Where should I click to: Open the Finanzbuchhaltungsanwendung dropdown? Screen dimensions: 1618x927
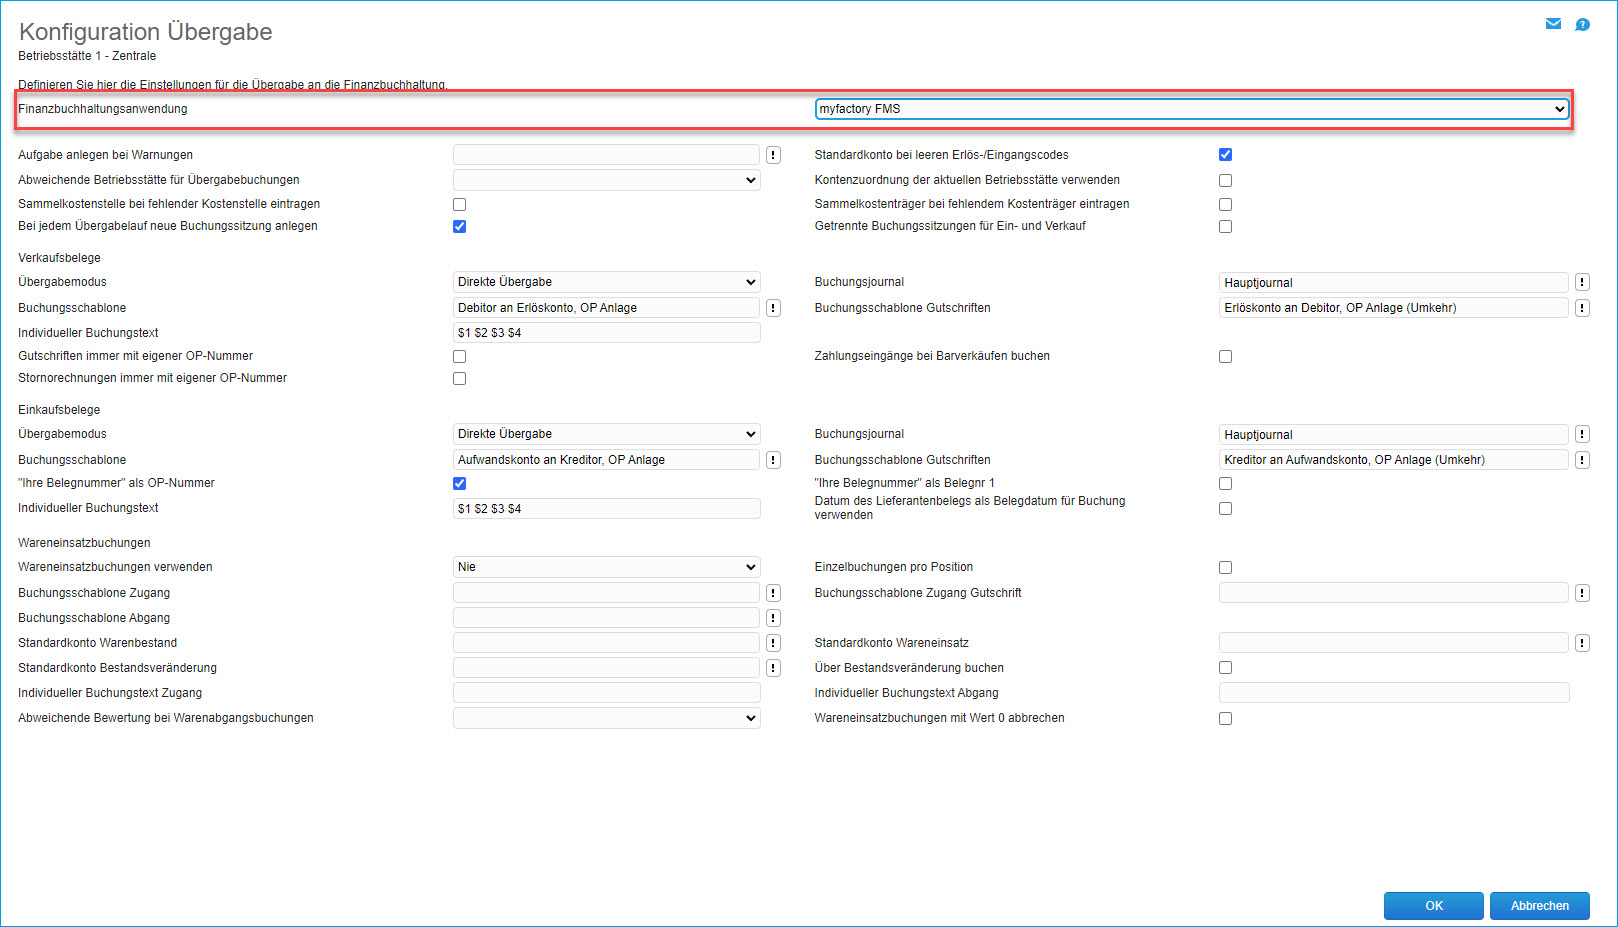click(1191, 109)
